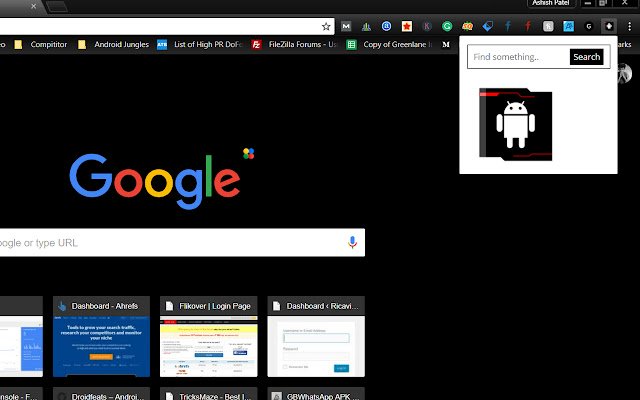Click the colored dots Google doodle icon

[249, 153]
